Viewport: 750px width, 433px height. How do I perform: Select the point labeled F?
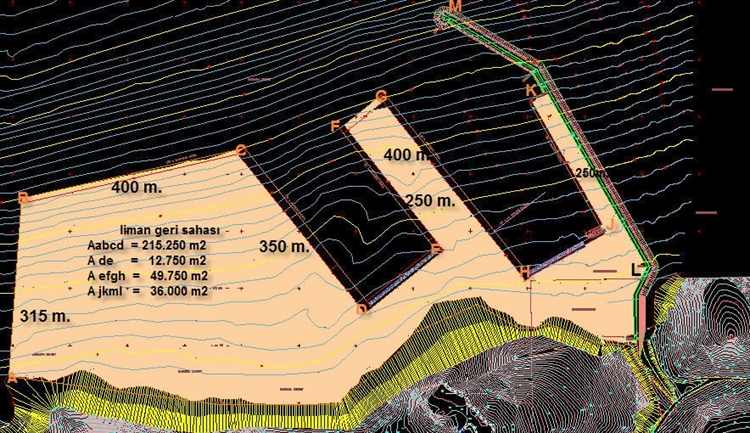tap(336, 126)
